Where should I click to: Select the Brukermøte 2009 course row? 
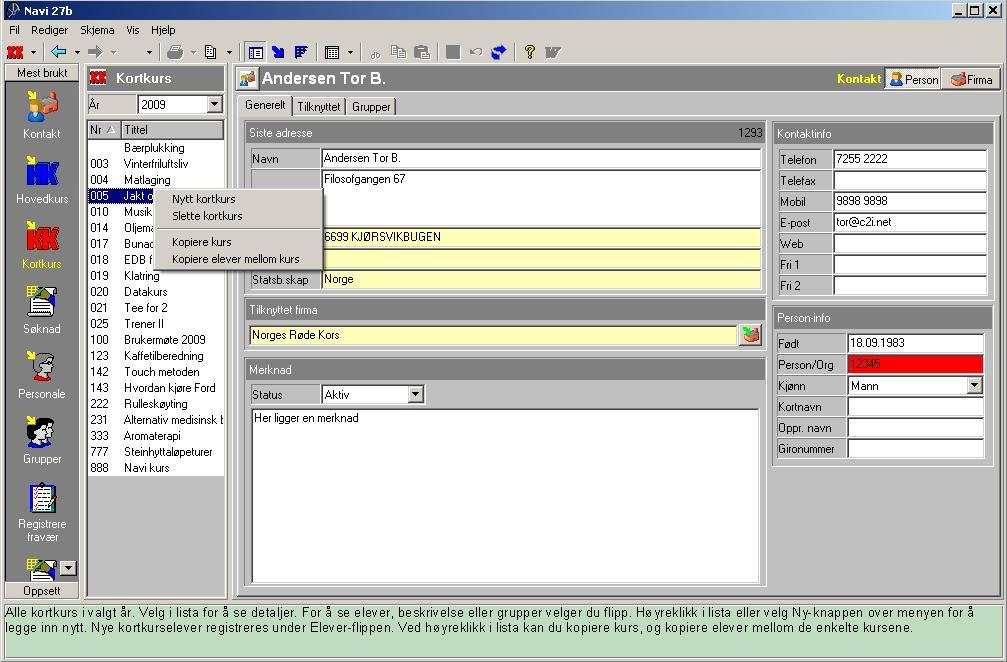tap(155, 340)
